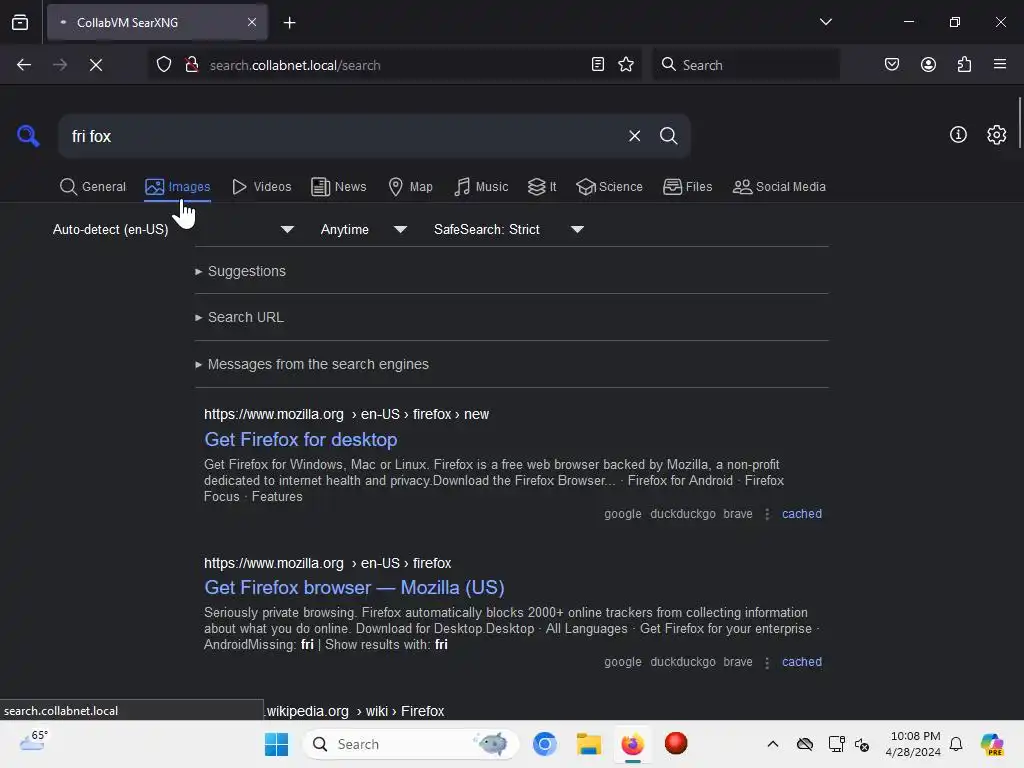Screen dimensions: 1024x768
Task: Switch to the Science category
Action: [x=609, y=187]
